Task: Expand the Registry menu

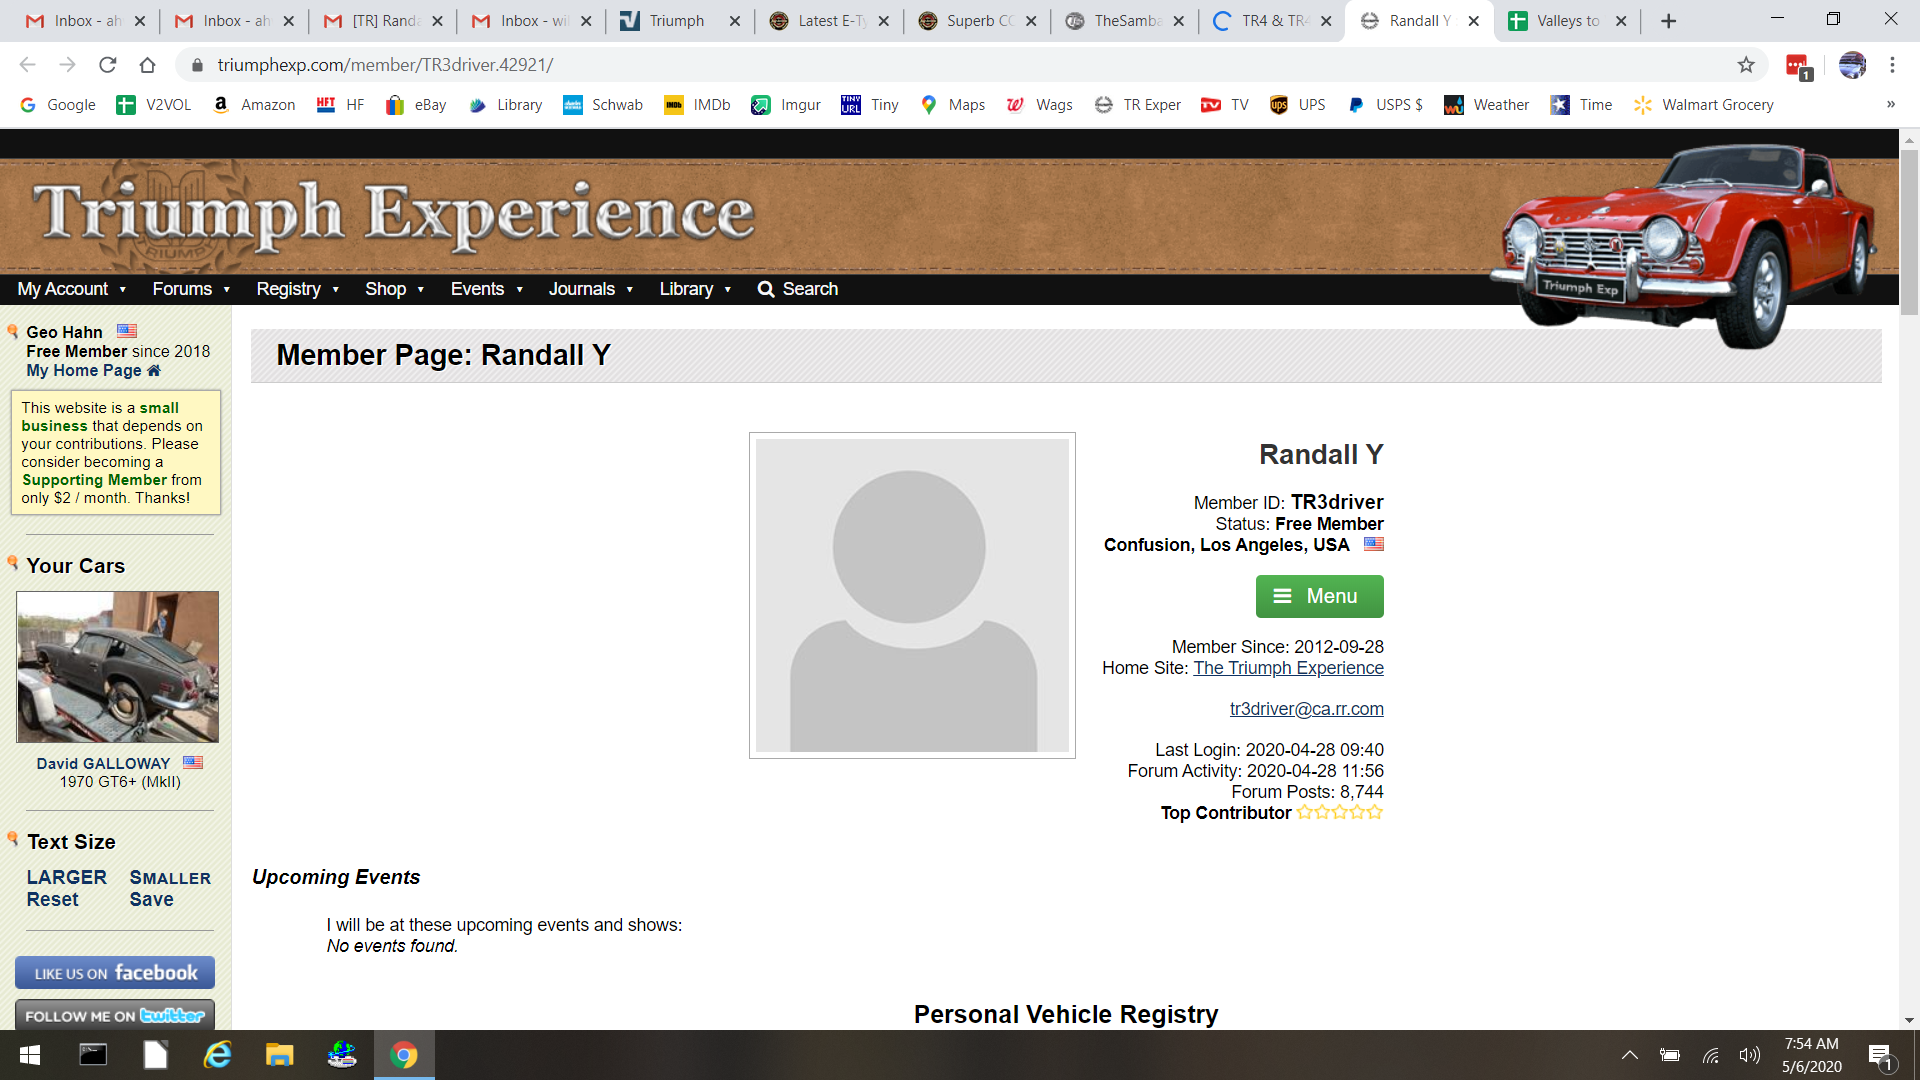Action: [298, 289]
